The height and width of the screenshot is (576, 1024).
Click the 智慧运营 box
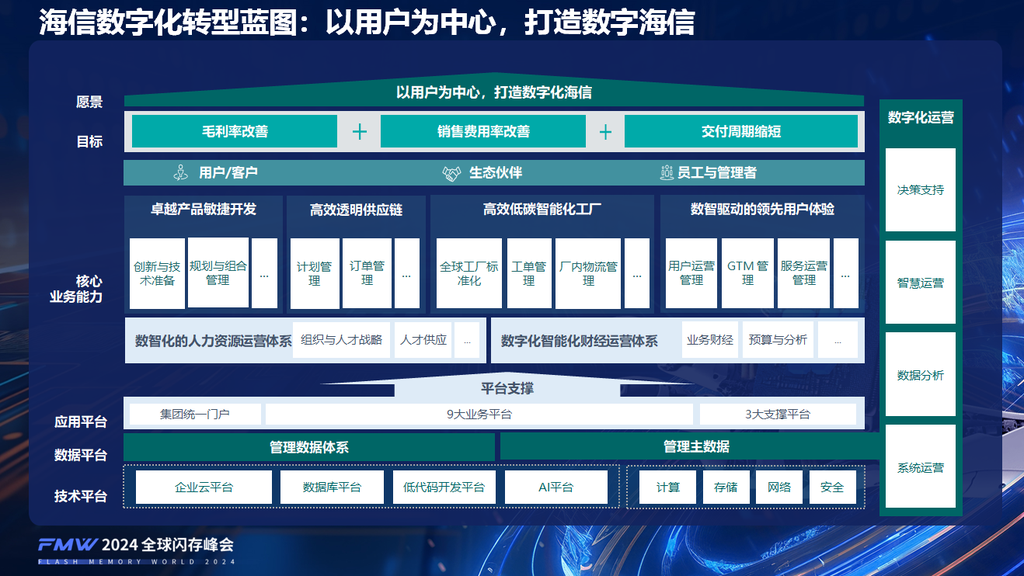[920, 282]
